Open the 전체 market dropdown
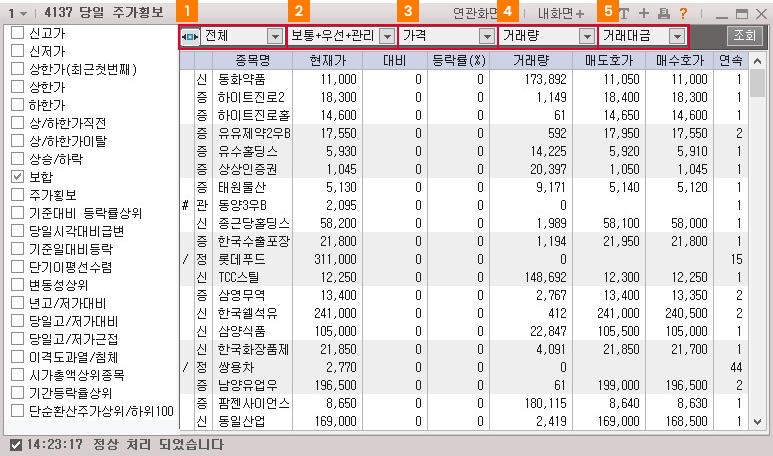 275,36
